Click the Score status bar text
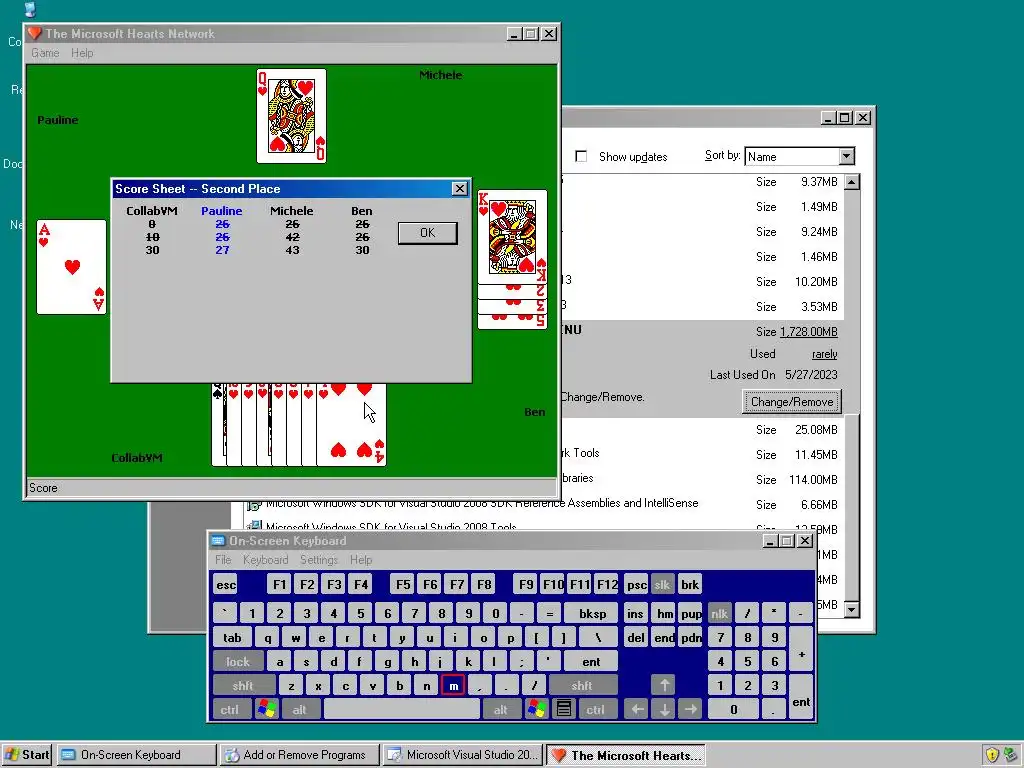Screen dimensions: 1024x768 (x=43, y=488)
